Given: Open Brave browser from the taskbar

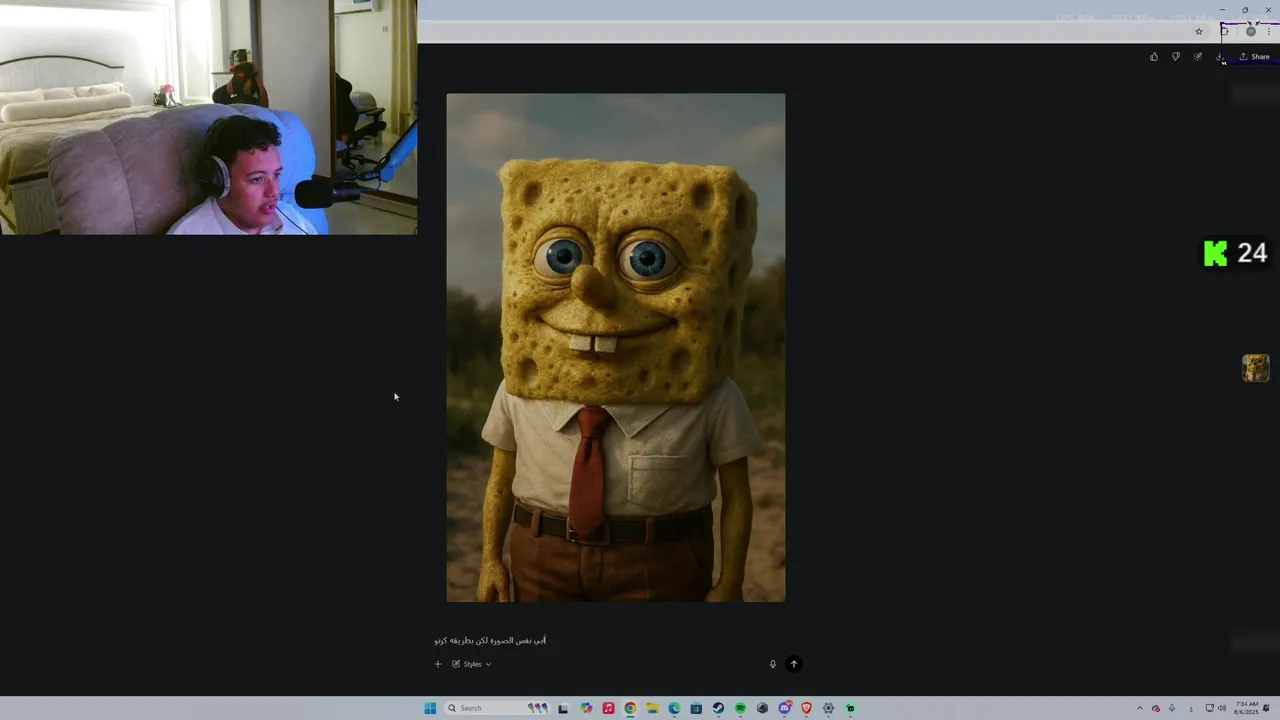Looking at the screenshot, I should pos(806,708).
